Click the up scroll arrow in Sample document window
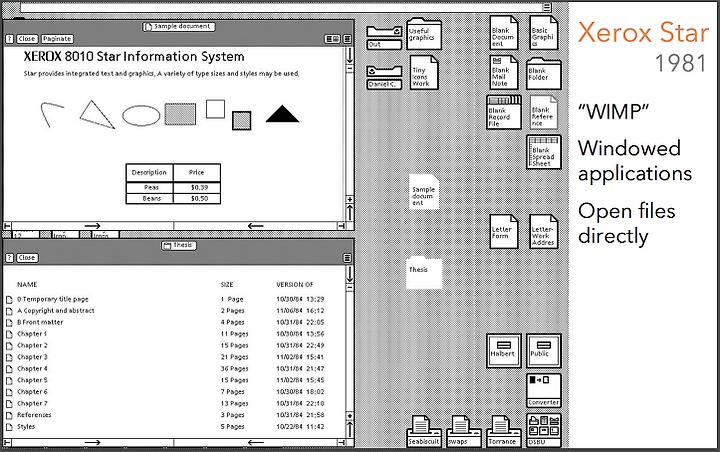This screenshot has height=452, width=720. (x=349, y=213)
